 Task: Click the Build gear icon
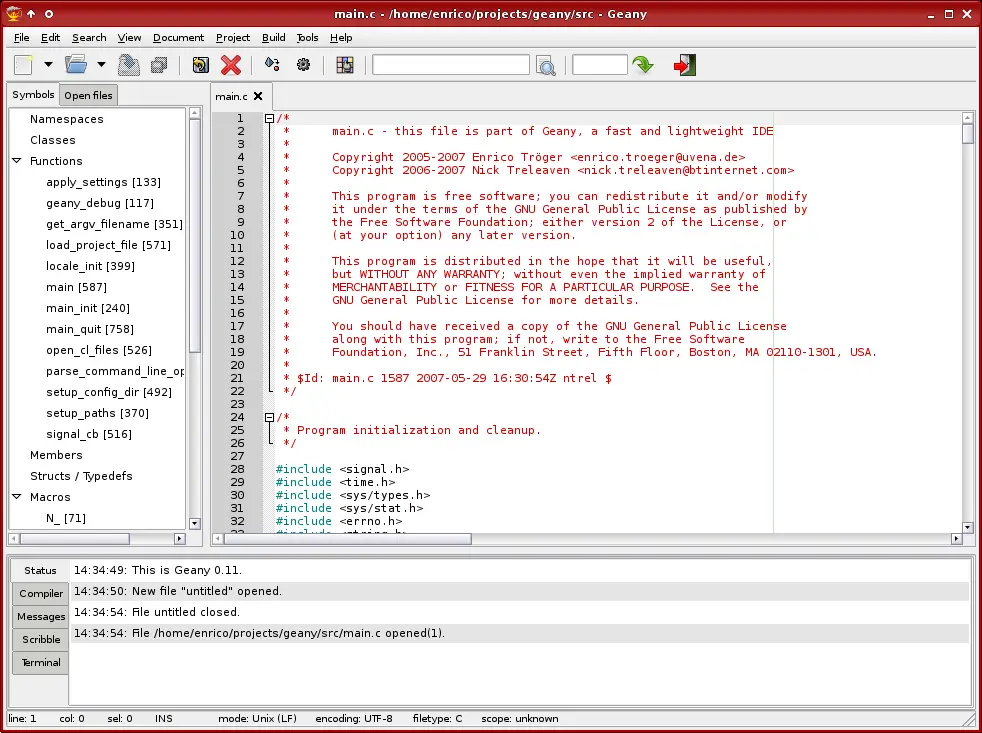click(304, 65)
